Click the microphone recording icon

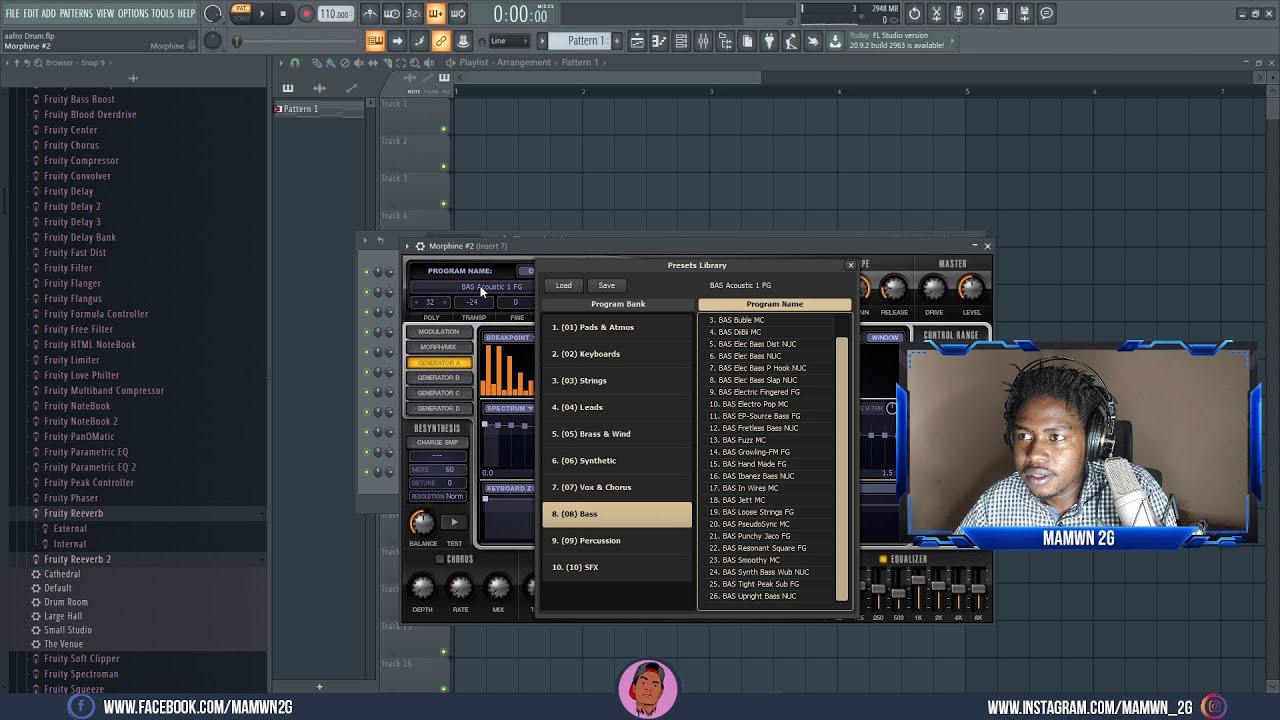point(958,14)
